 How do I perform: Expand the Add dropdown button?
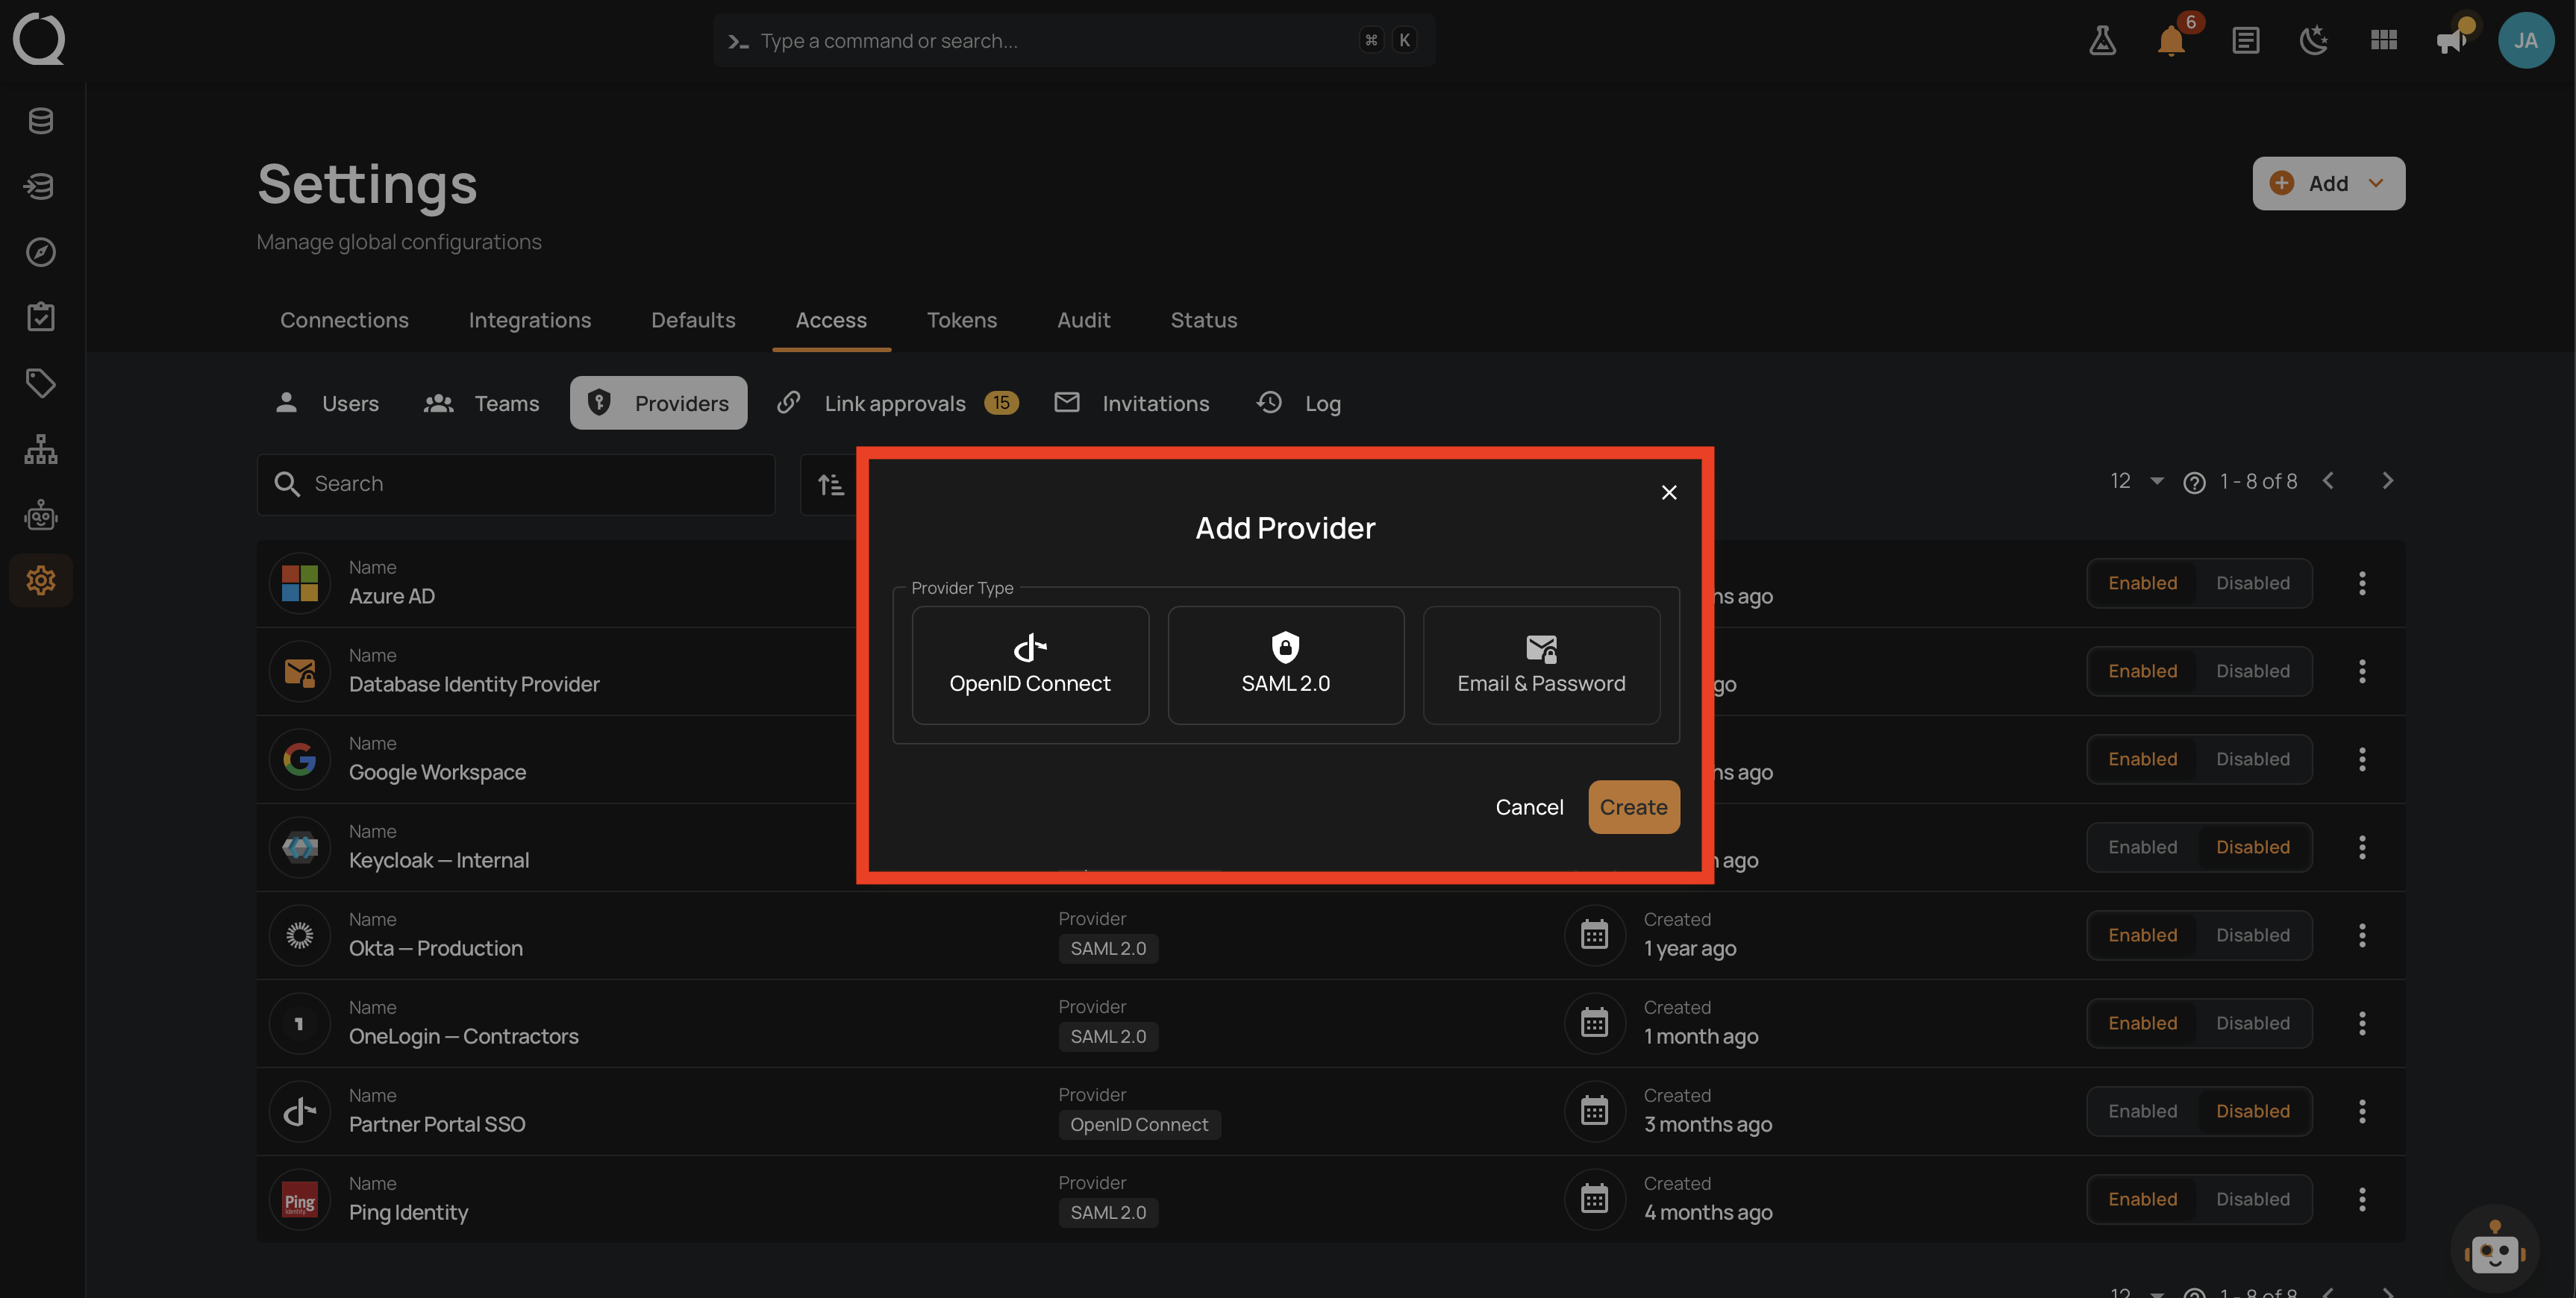pyautogui.click(x=2328, y=183)
